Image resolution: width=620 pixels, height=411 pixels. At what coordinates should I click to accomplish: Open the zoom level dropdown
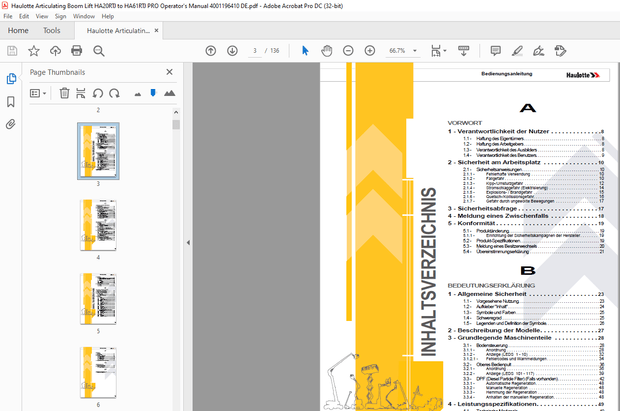415,51
